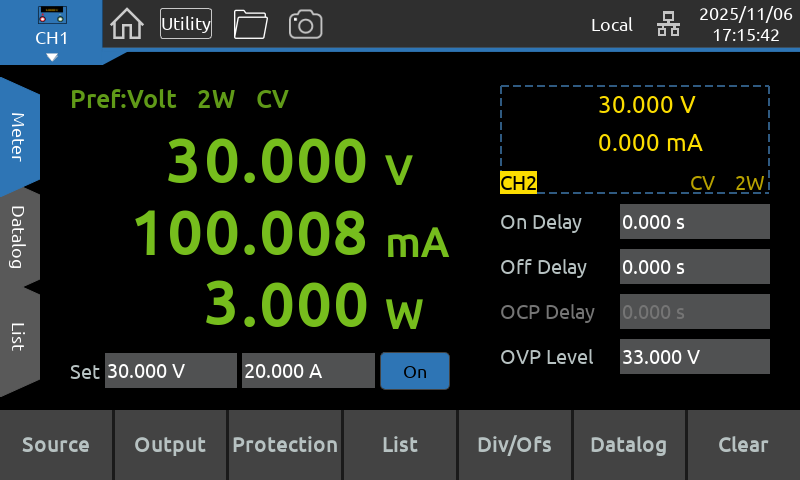Capture a screenshot with camera icon
Viewport: 800px width, 480px height.
(x=305, y=24)
